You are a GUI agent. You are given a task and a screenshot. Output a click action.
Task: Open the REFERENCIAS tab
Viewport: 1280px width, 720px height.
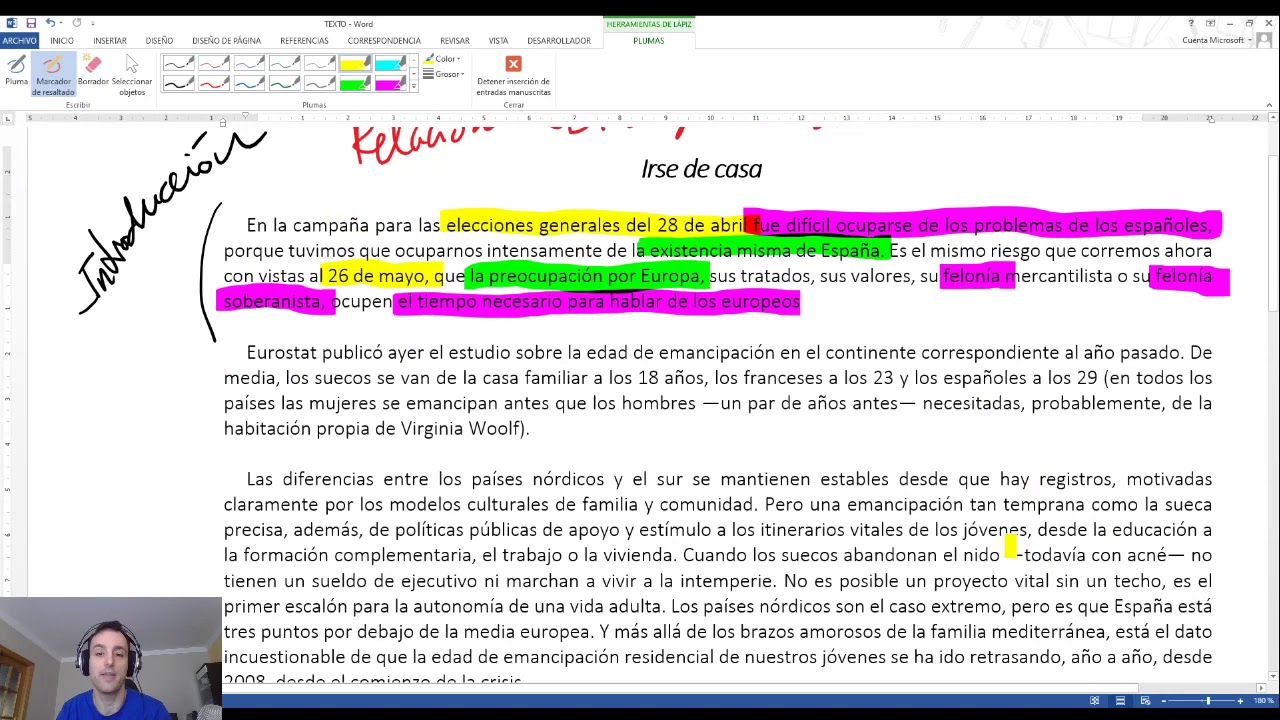304,40
